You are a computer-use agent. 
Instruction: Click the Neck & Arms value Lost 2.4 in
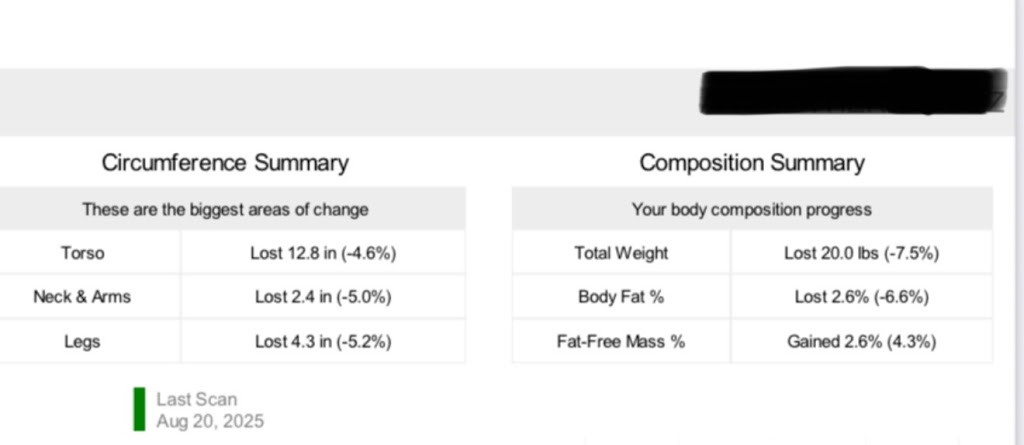(323, 297)
